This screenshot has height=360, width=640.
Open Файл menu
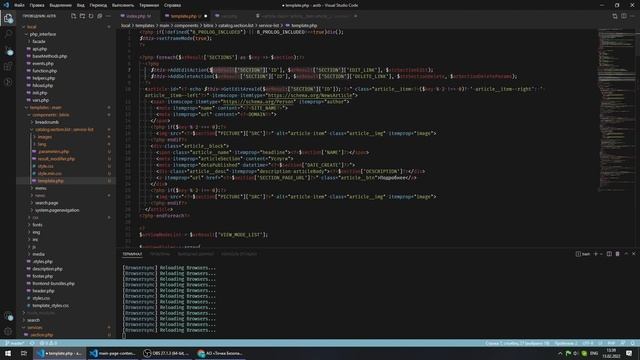pos(19,5)
